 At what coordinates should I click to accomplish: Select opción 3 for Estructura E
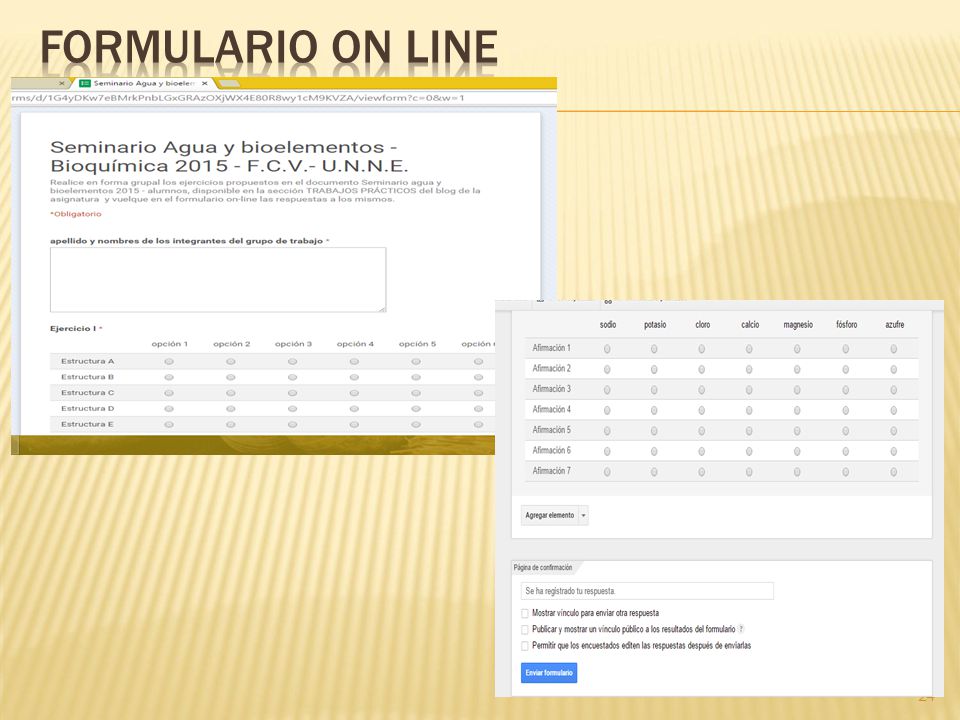(293, 424)
